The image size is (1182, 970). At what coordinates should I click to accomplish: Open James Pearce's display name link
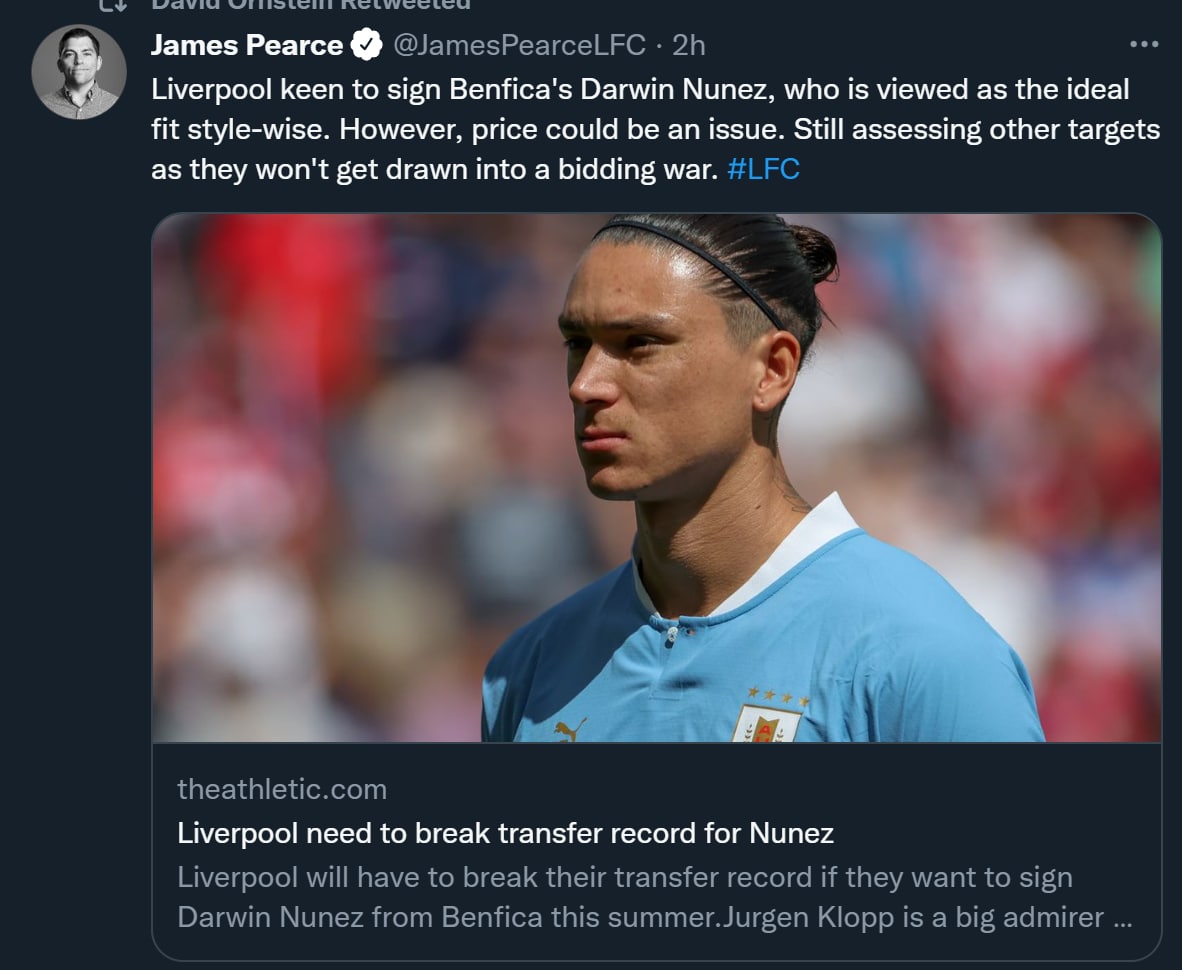(247, 45)
